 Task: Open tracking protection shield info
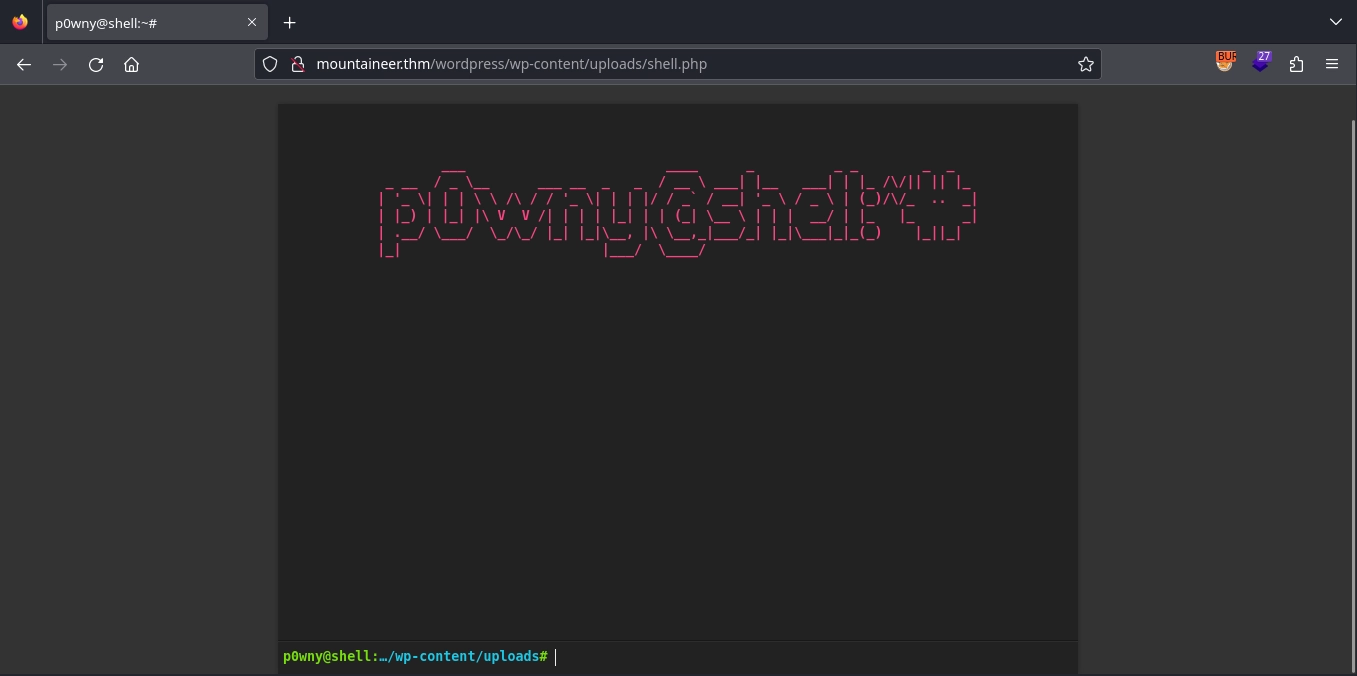(x=270, y=64)
